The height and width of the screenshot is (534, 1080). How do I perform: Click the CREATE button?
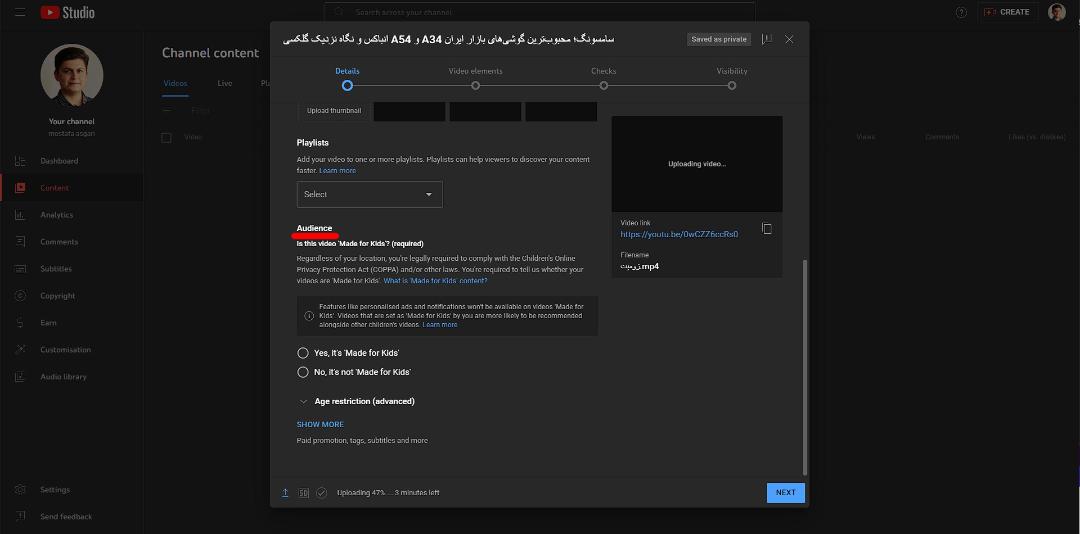(x=1006, y=12)
